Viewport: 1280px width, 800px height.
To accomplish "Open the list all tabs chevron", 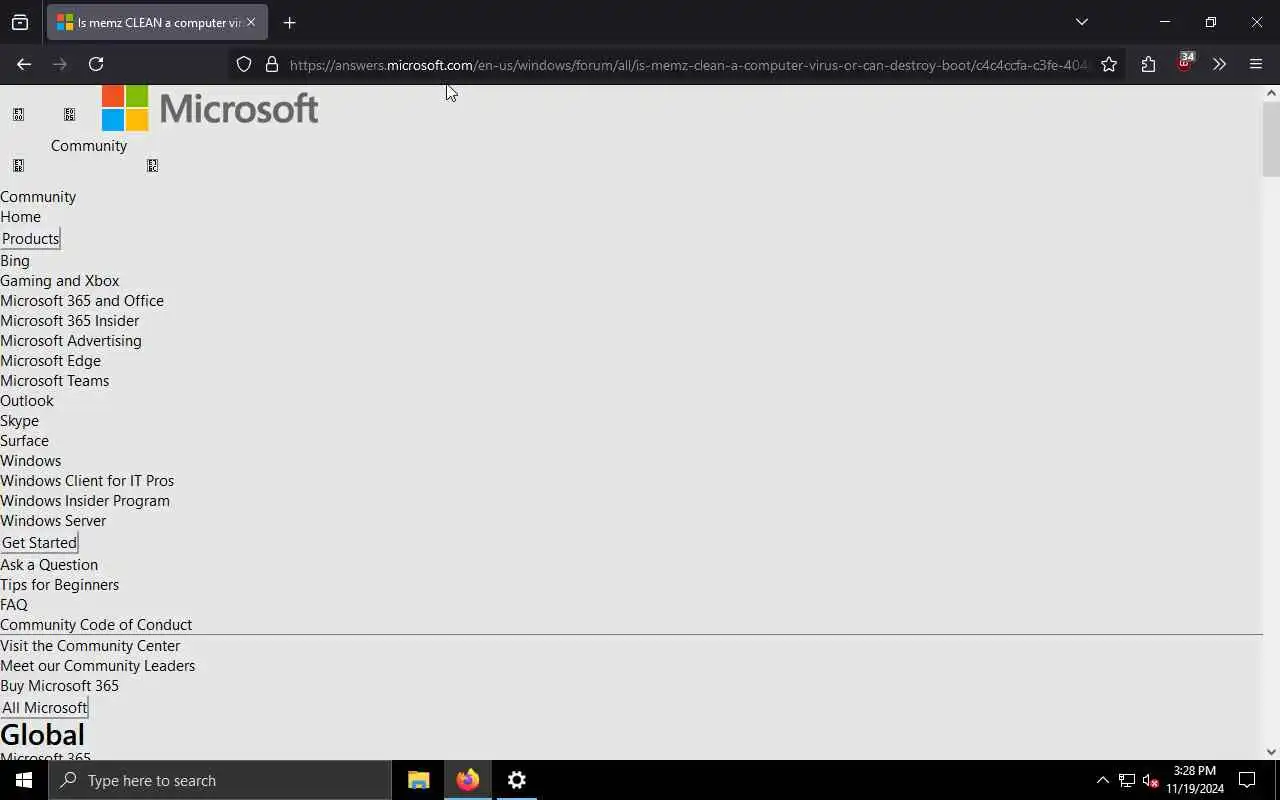I will 1081,22.
